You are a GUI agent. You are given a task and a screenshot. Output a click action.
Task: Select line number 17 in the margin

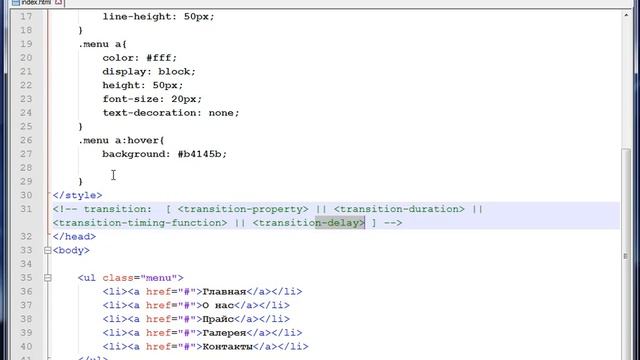(26, 17)
